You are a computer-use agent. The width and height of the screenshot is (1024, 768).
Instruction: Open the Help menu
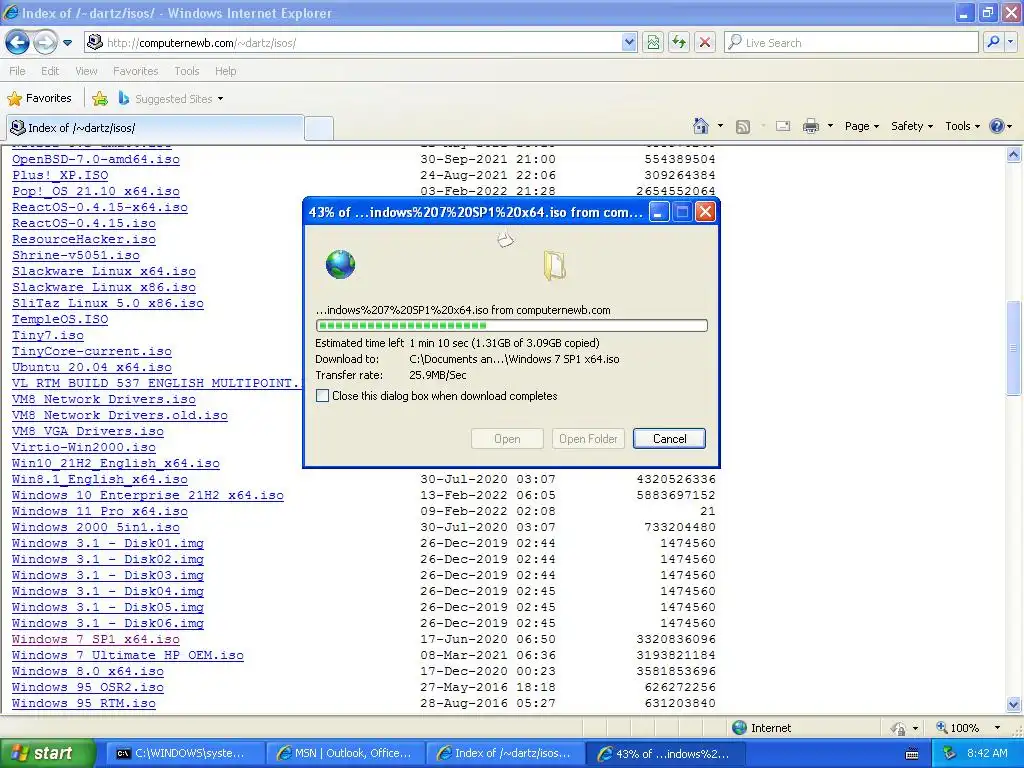225,71
